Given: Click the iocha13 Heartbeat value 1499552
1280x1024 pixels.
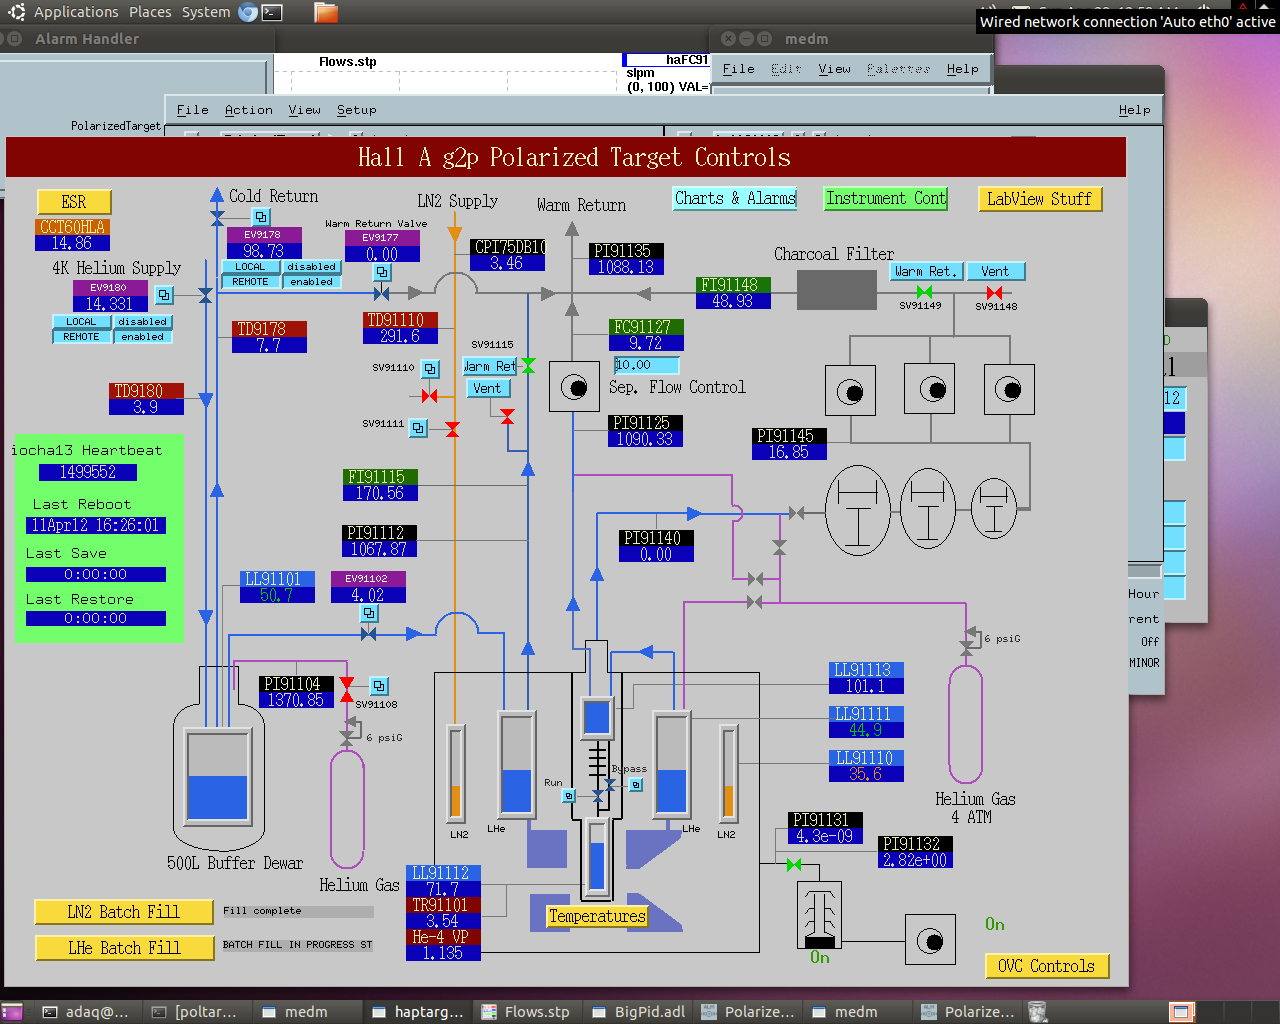Looking at the screenshot, I should (88, 472).
